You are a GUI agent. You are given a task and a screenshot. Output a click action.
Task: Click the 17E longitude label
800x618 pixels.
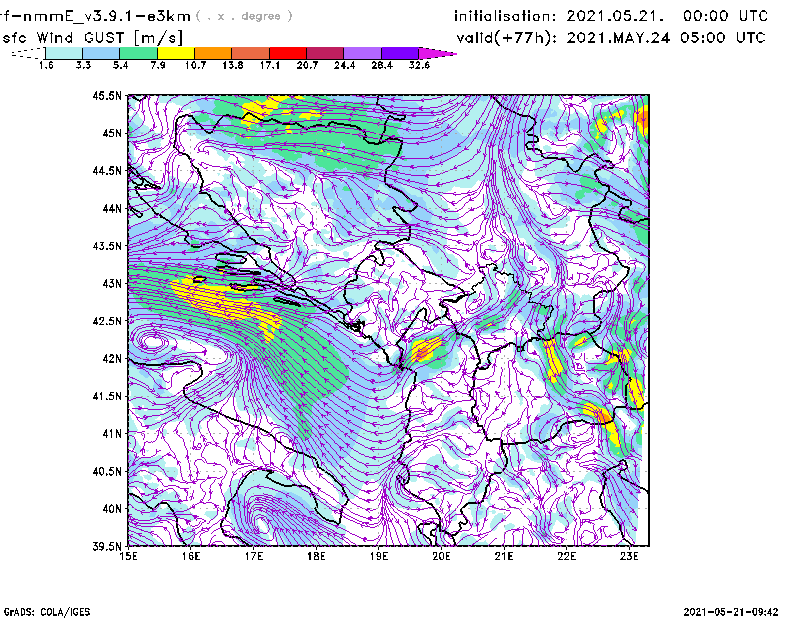click(x=254, y=556)
